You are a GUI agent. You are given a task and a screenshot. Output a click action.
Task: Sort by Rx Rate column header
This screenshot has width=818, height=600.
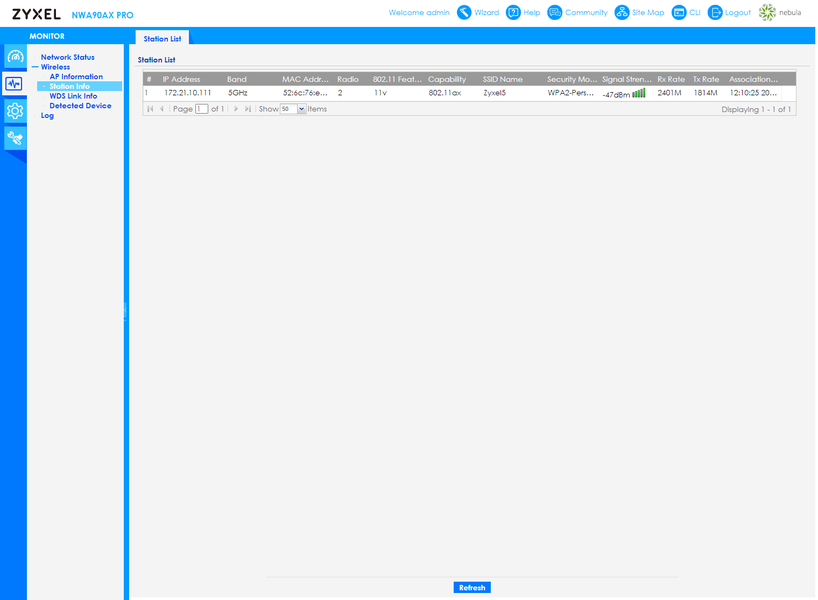tap(671, 79)
